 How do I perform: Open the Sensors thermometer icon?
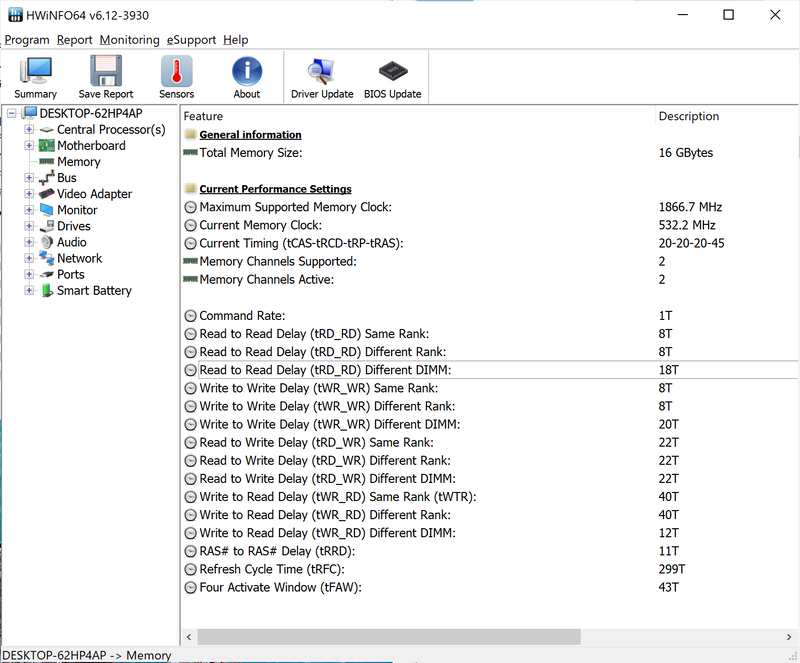tap(177, 71)
